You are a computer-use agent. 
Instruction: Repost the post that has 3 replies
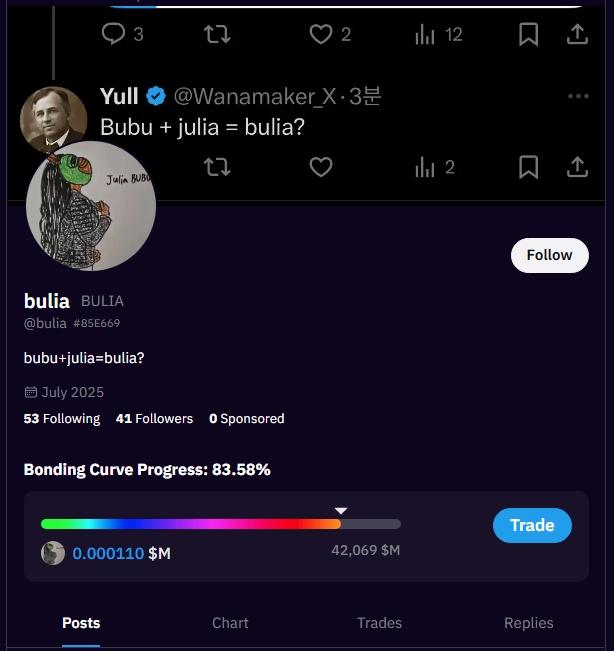coord(217,34)
